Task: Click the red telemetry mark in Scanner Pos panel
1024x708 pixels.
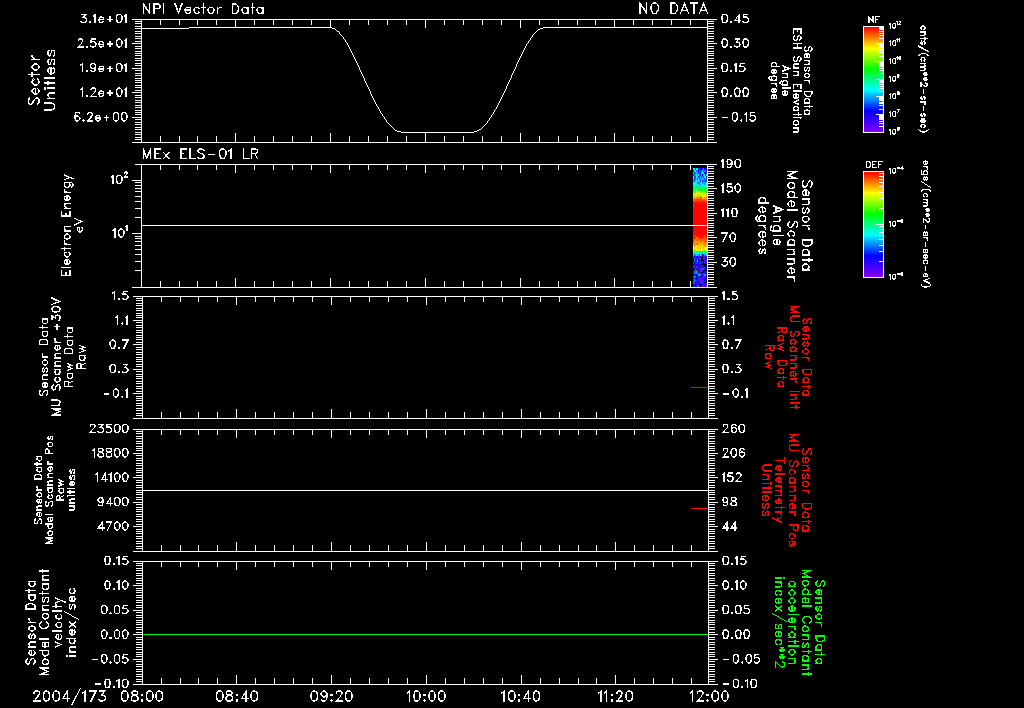Action: [699, 508]
